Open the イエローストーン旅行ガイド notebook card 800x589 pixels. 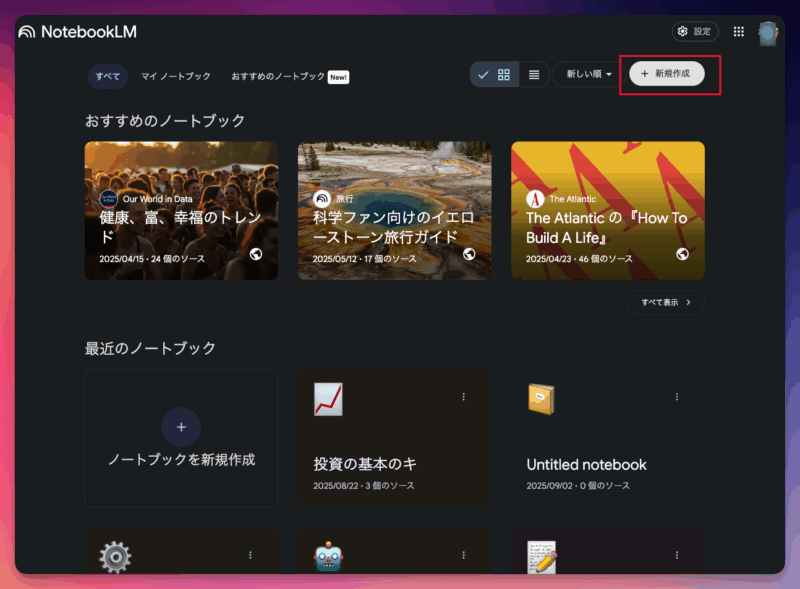coord(394,210)
